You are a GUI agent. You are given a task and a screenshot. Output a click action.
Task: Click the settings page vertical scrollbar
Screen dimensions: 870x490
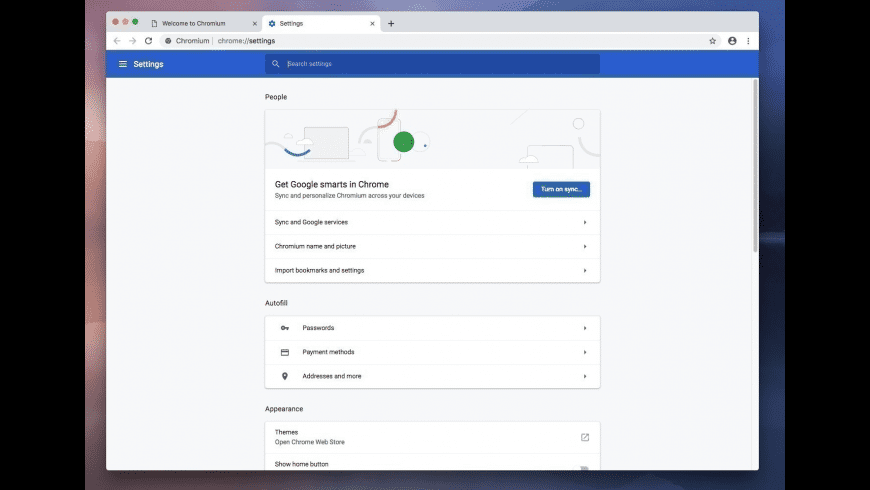[x=755, y=165]
